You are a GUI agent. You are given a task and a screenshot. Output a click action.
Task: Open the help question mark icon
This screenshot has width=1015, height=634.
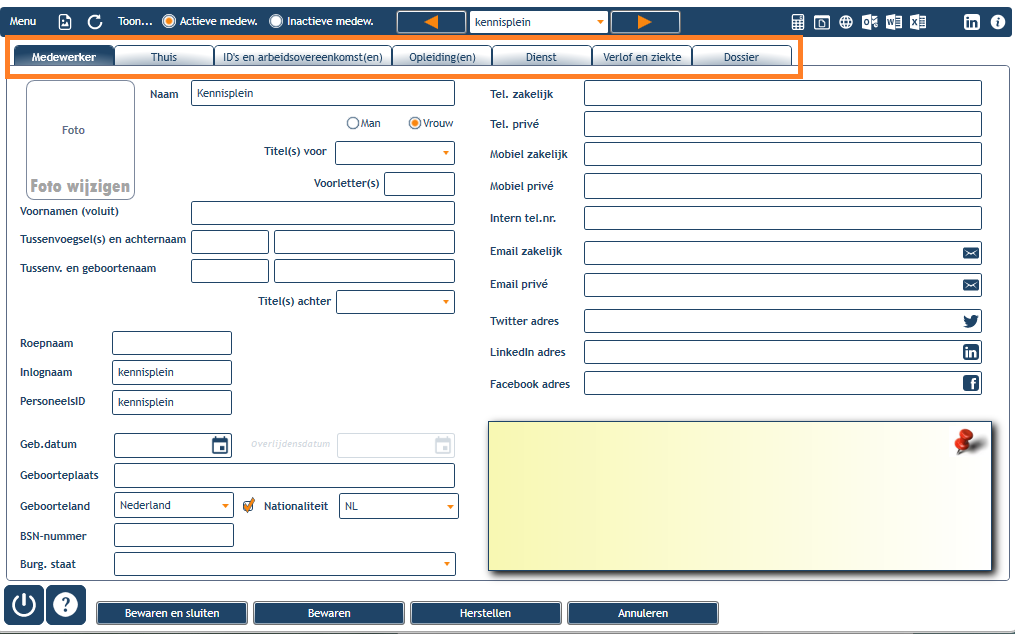(65, 605)
